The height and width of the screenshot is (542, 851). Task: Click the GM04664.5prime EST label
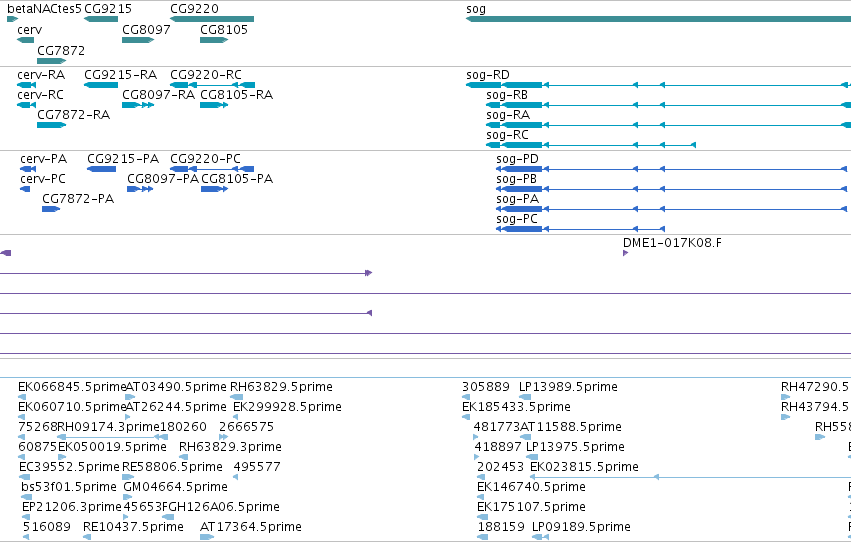175,487
